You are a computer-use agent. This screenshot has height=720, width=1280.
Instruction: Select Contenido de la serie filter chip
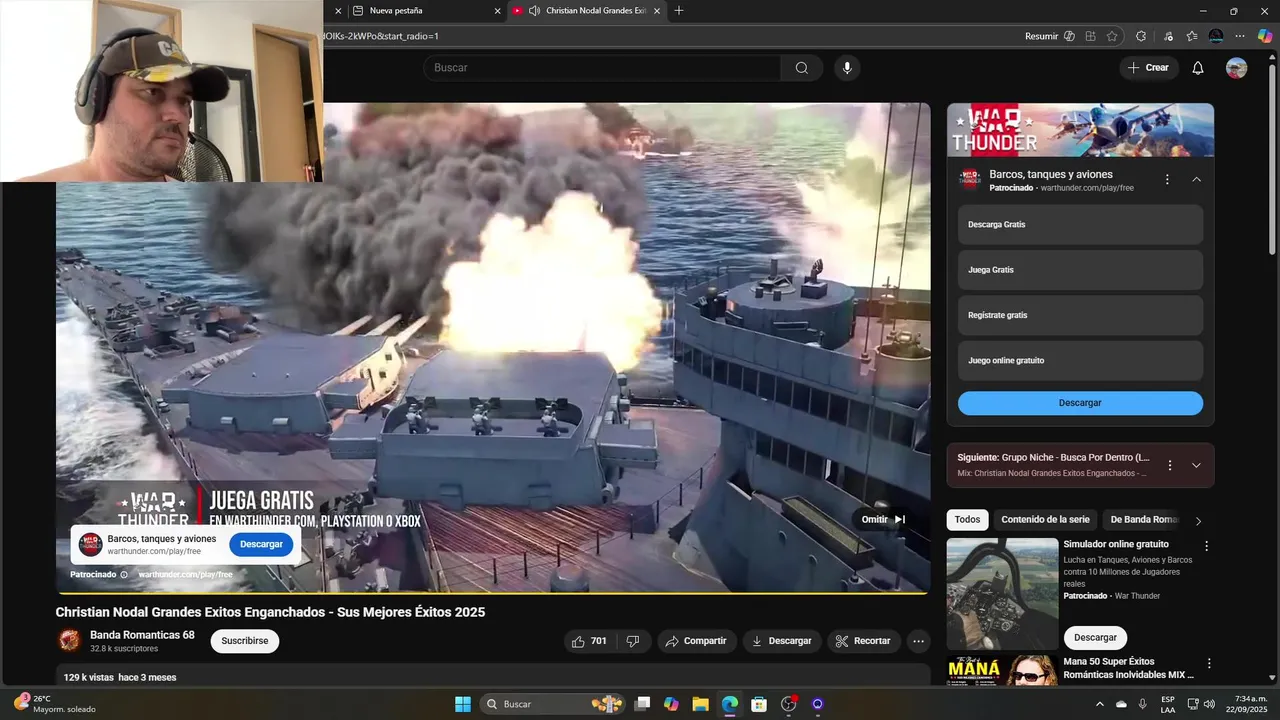click(1045, 520)
